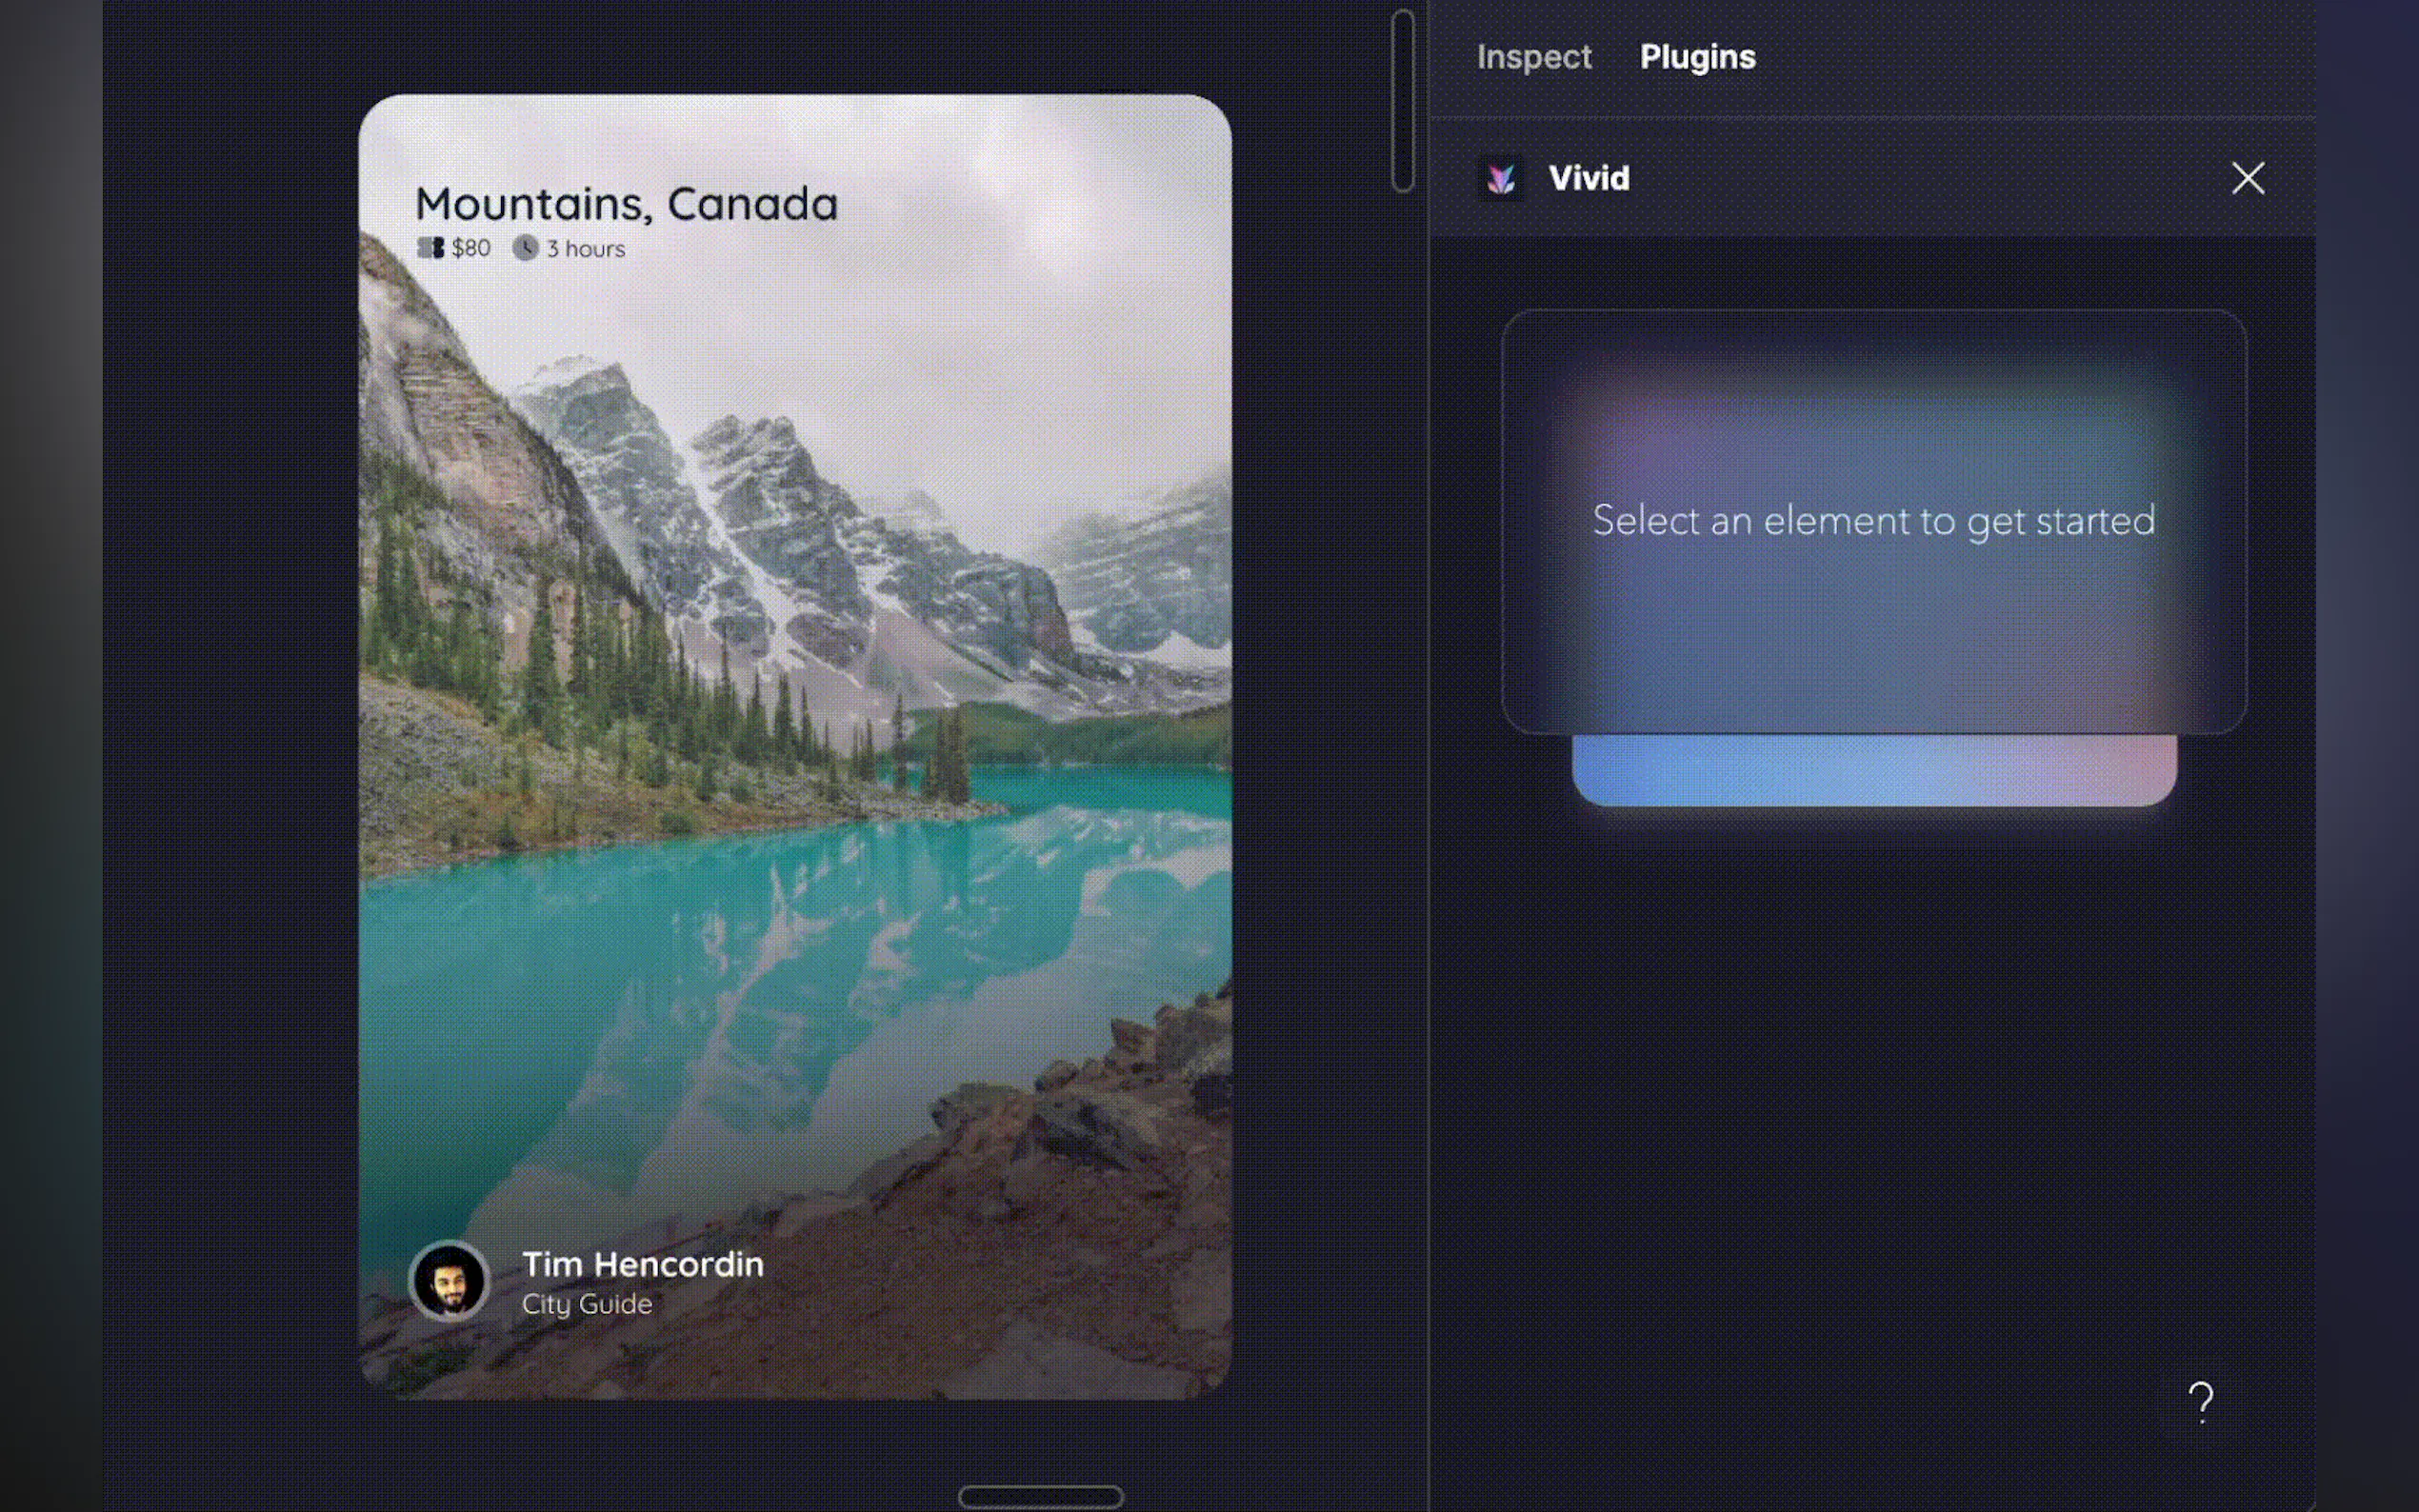
Task: Select Tim Hencordin's avatar photo
Action: [449, 1281]
